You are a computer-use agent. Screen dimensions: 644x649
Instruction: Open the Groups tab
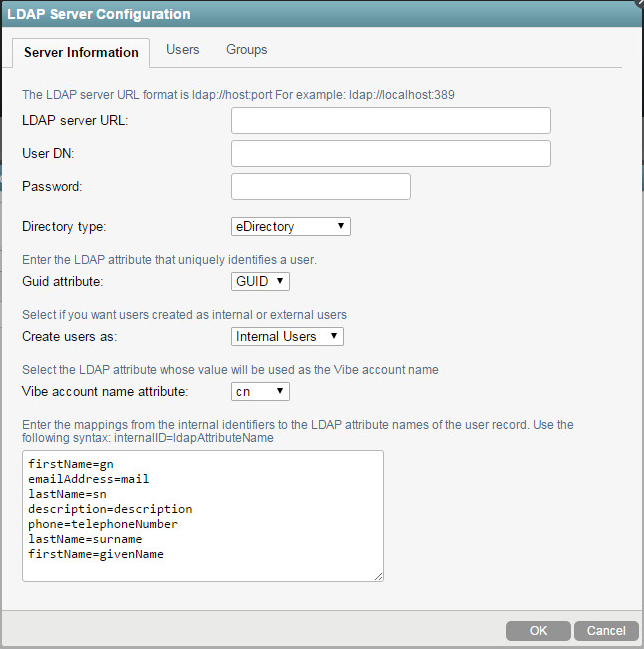tap(246, 50)
